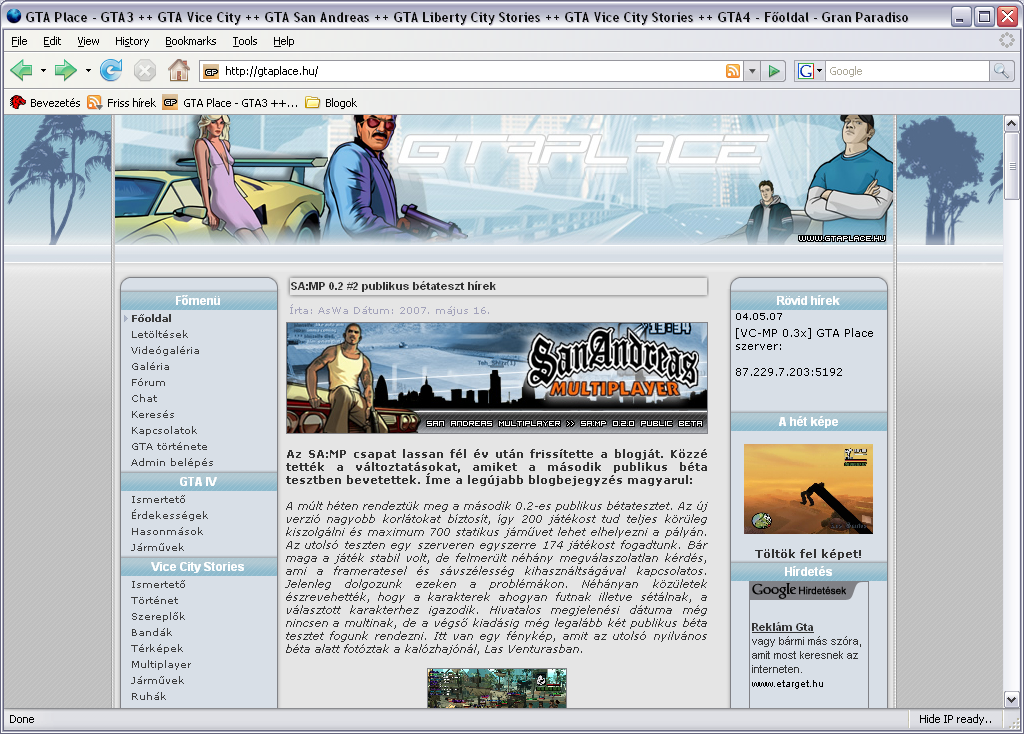Image resolution: width=1024 pixels, height=734 pixels.
Task: Open Hasonmások under GTA IV
Action: click(167, 532)
